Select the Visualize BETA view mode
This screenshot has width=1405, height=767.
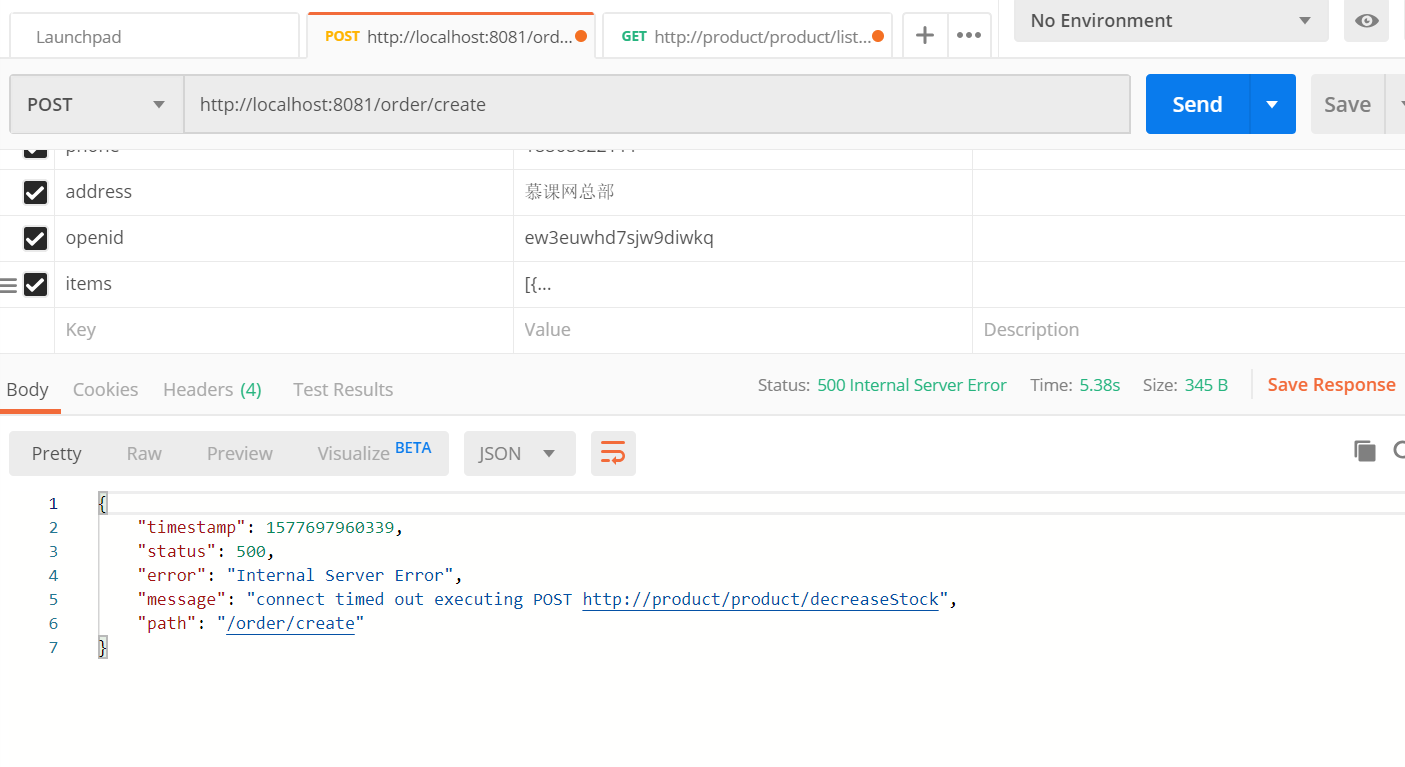(x=374, y=453)
